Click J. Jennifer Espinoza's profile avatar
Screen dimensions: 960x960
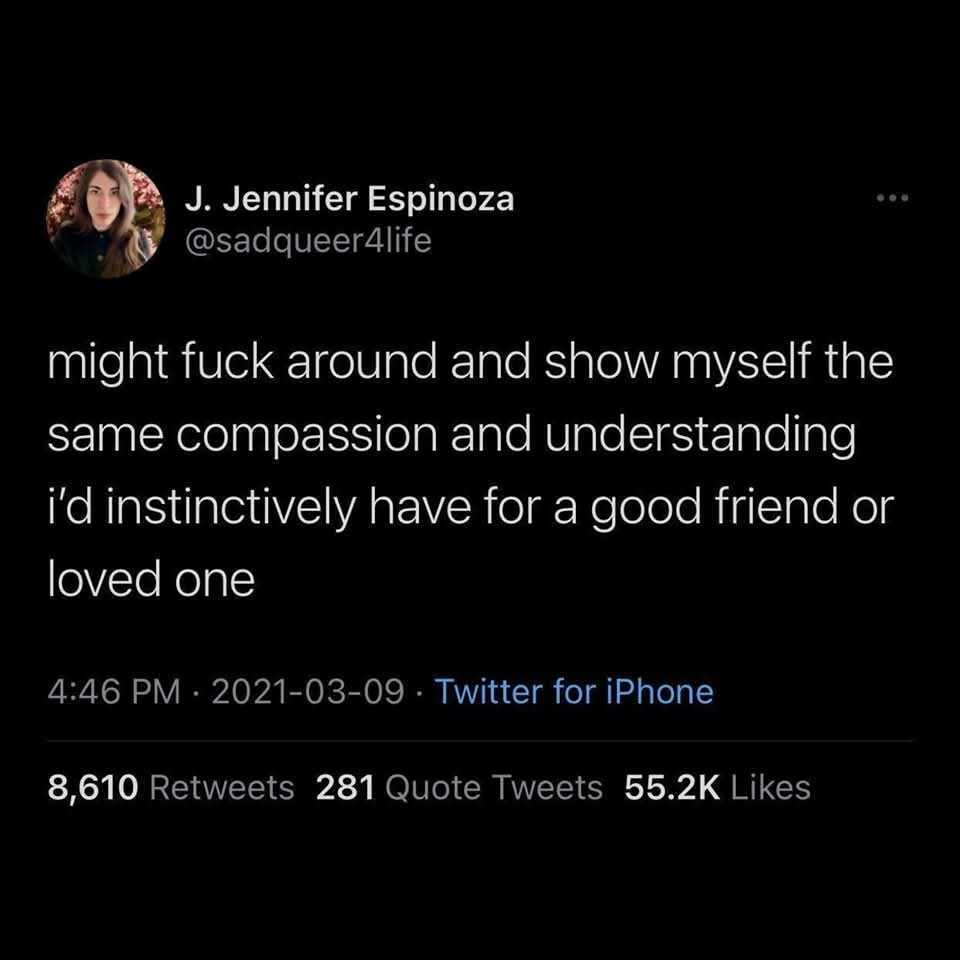click(107, 220)
